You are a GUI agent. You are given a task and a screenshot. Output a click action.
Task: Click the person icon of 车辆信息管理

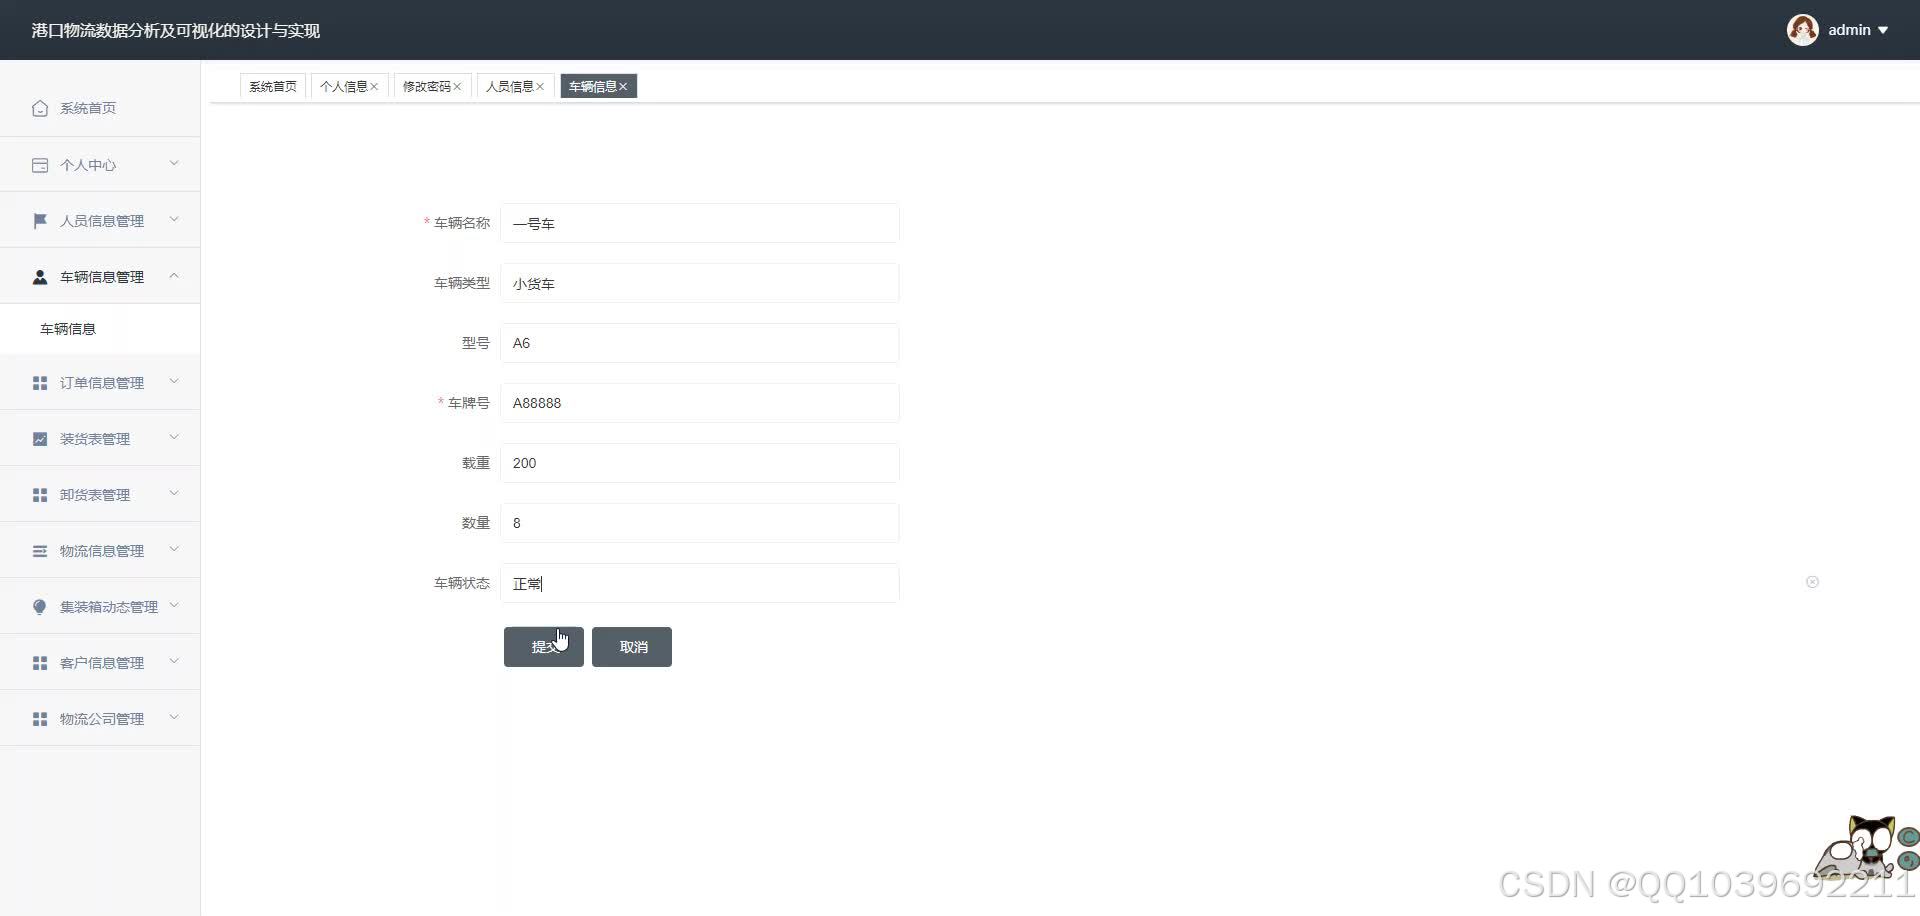coord(40,277)
